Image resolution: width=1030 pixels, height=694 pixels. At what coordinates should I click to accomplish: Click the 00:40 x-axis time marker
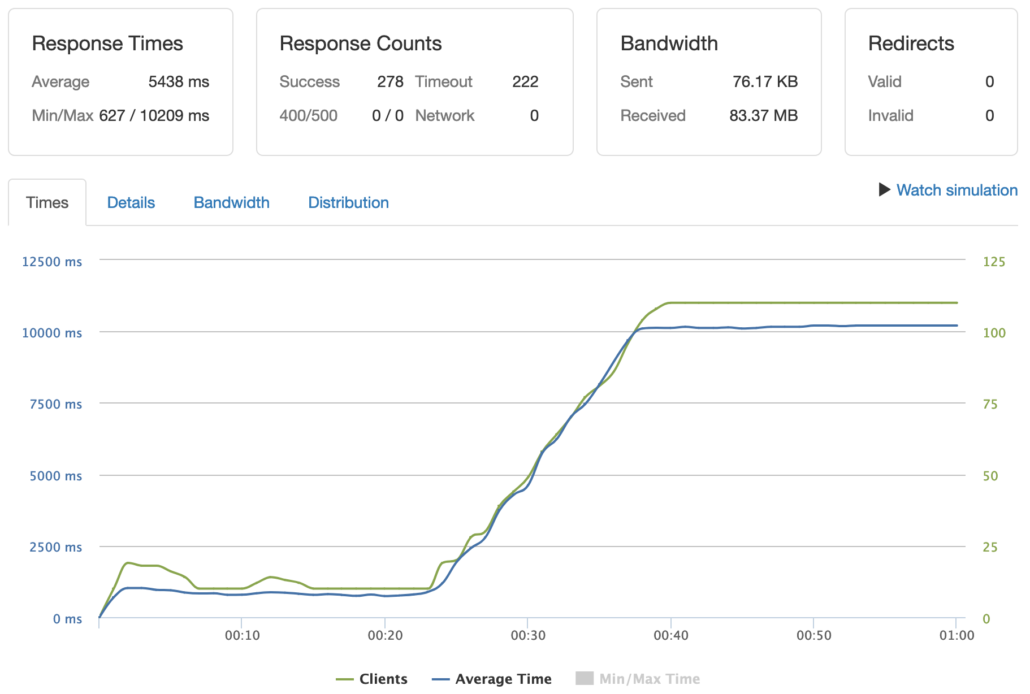pyautogui.click(x=670, y=636)
